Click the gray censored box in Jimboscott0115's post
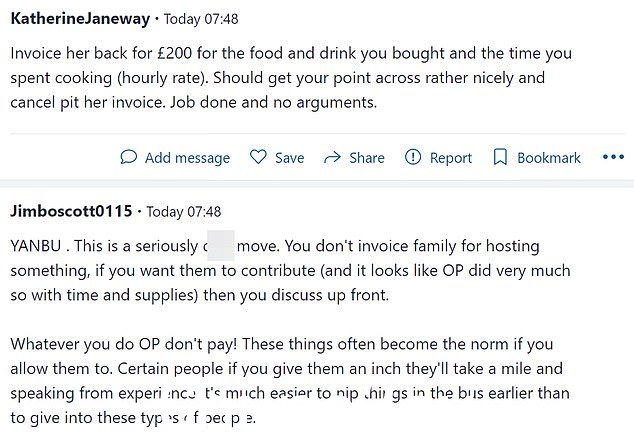 (x=221, y=246)
